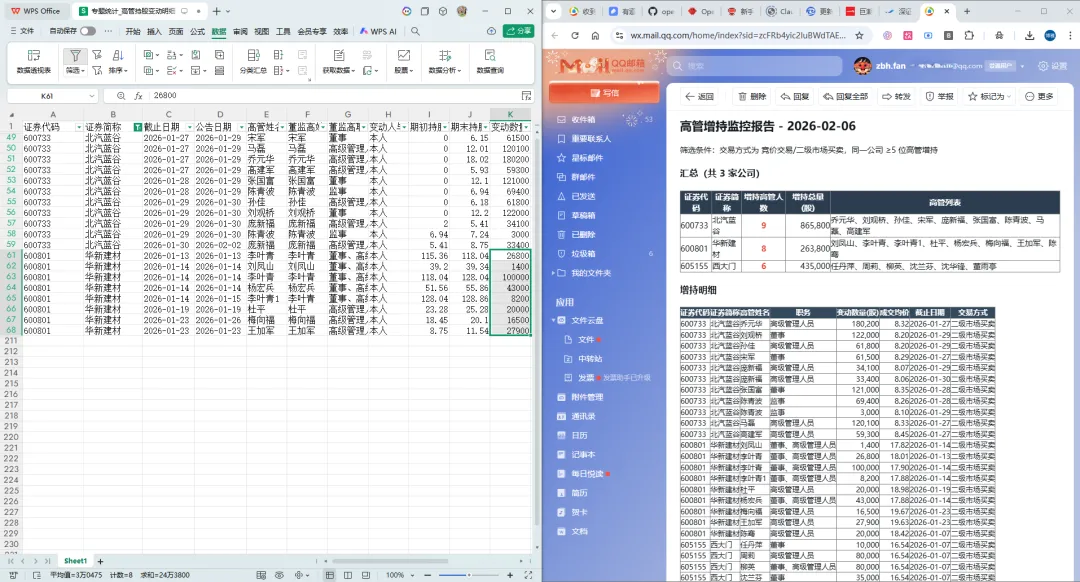The image size is (1080, 582).
Task: Click the WPS AI button
Action: 378,31
